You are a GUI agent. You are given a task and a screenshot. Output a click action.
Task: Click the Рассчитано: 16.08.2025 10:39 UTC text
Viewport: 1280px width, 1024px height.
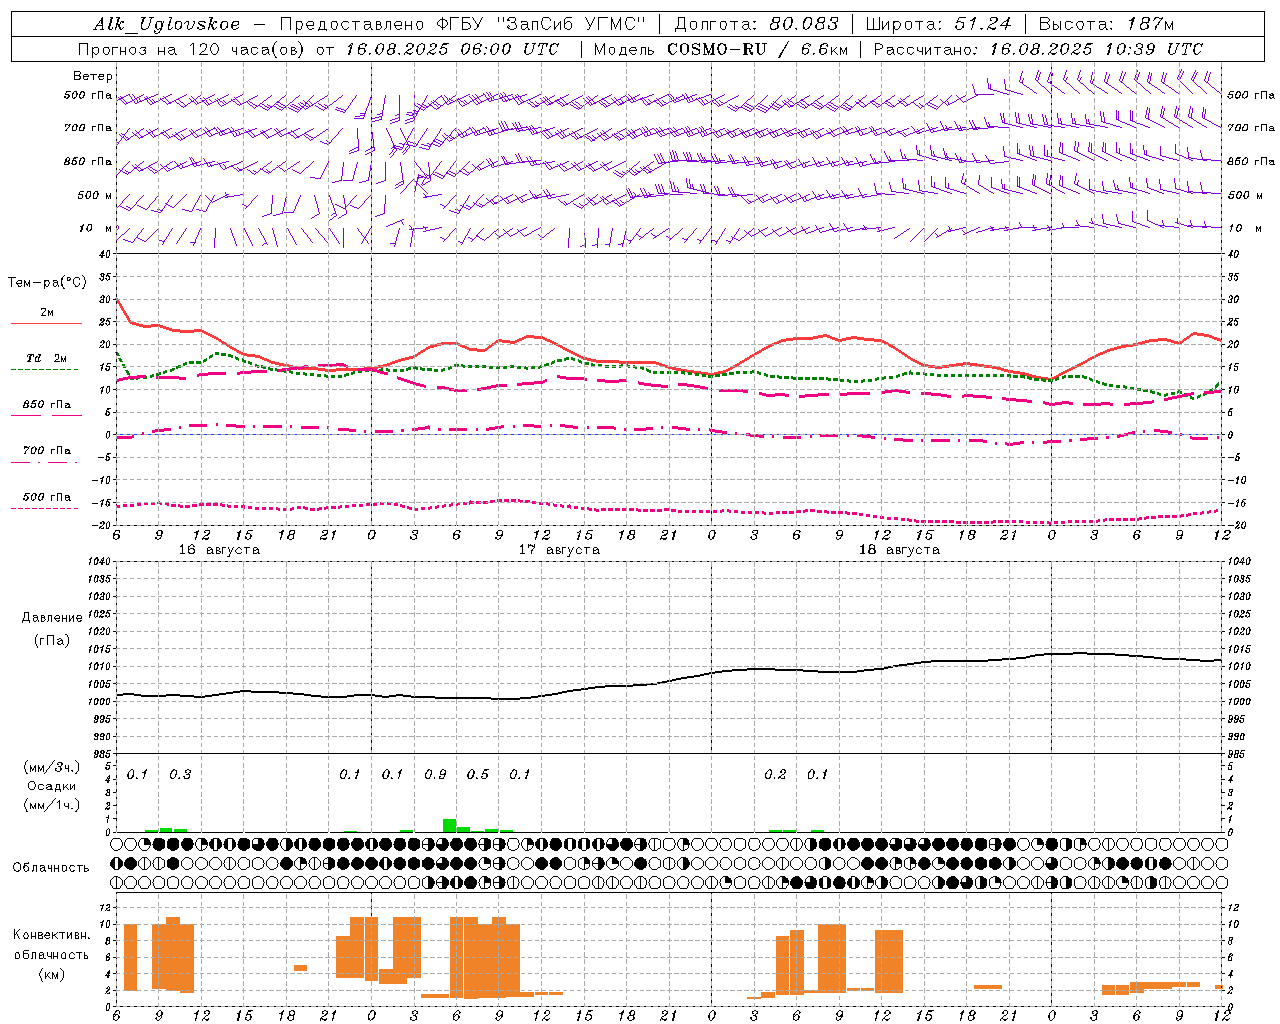tap(1038, 49)
